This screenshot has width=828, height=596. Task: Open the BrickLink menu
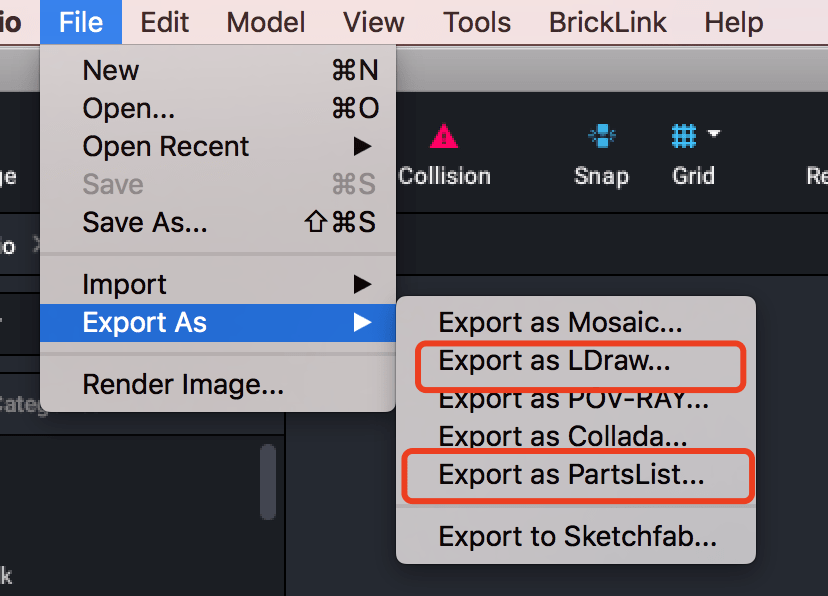click(x=607, y=22)
